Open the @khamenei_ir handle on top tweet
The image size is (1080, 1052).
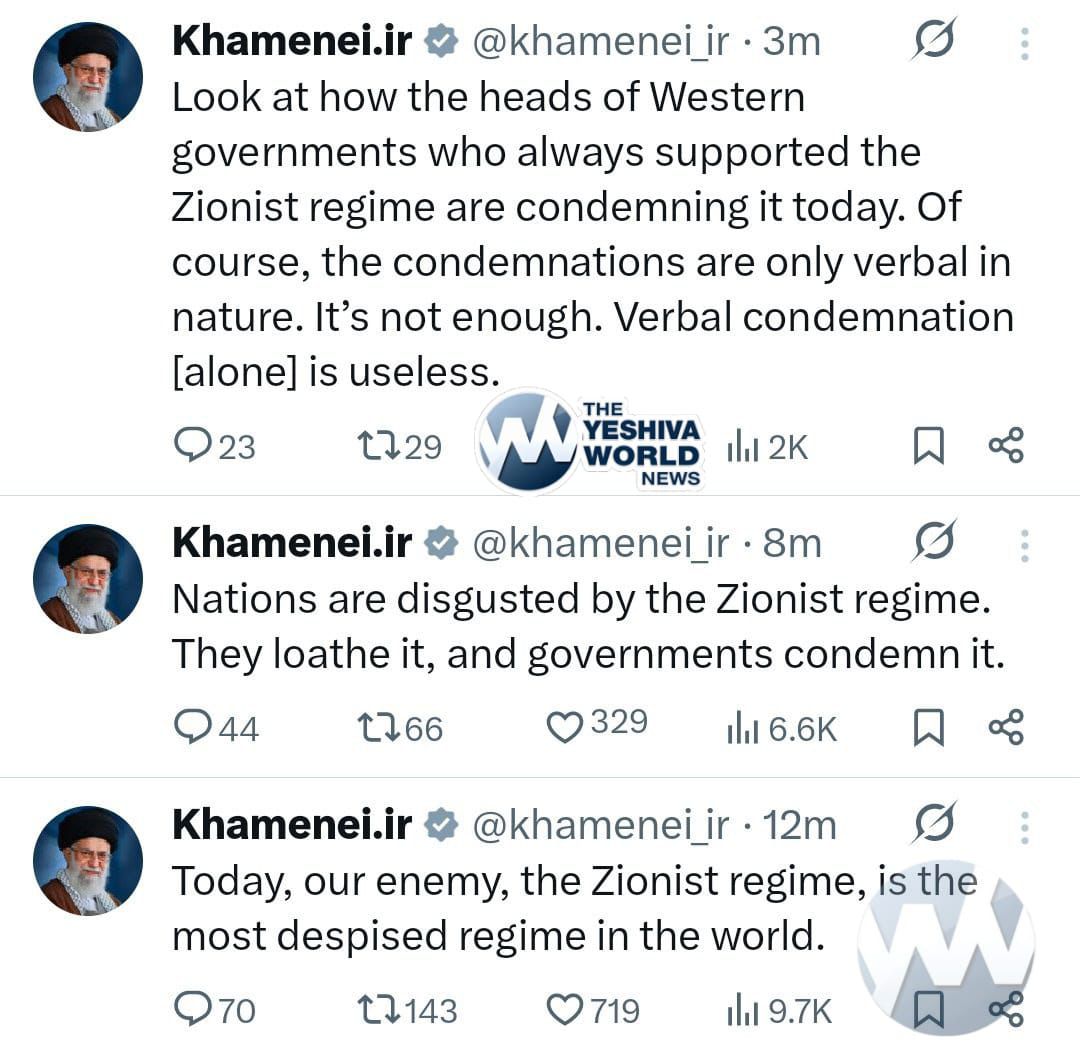tap(600, 41)
